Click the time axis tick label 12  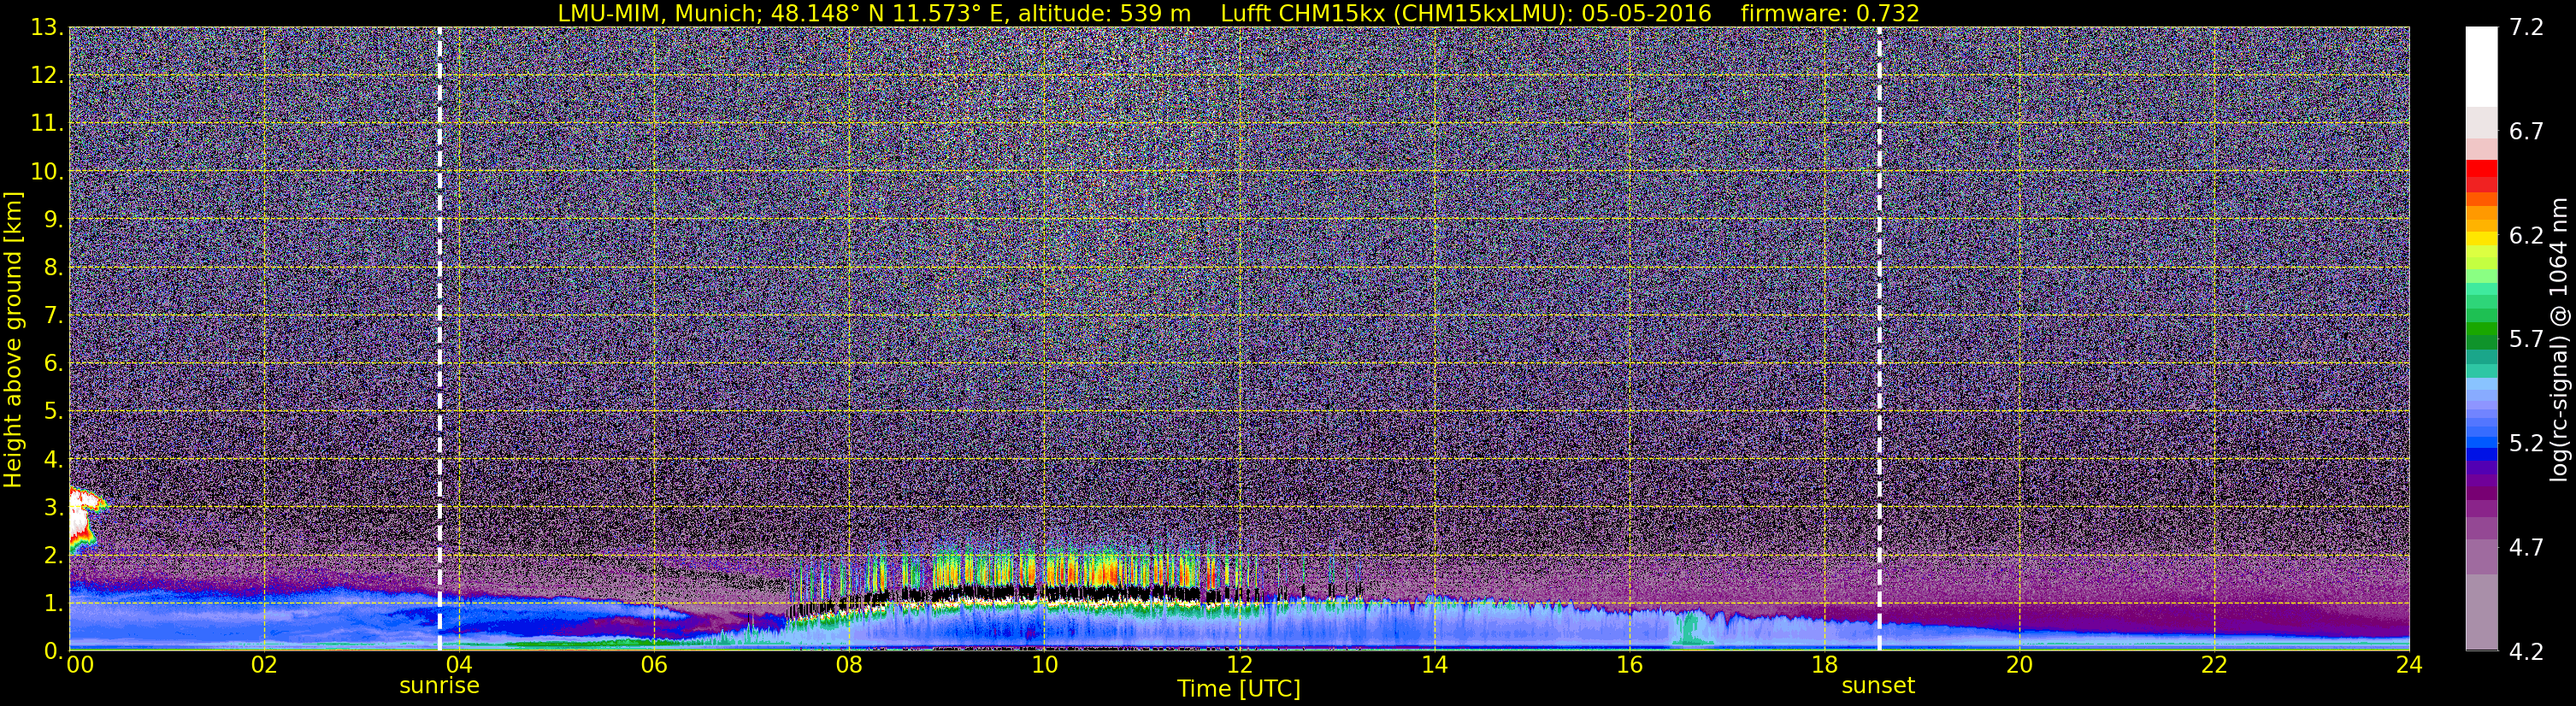[1239, 666]
